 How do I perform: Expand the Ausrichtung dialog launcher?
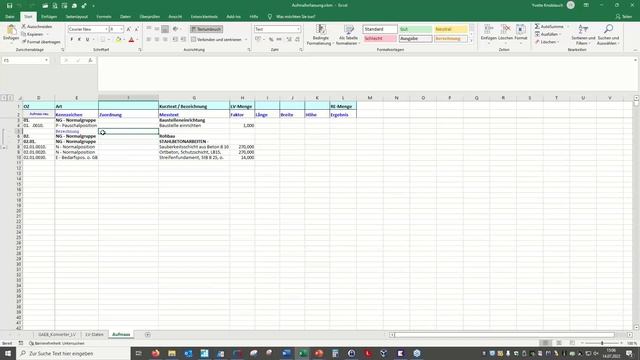[249, 50]
